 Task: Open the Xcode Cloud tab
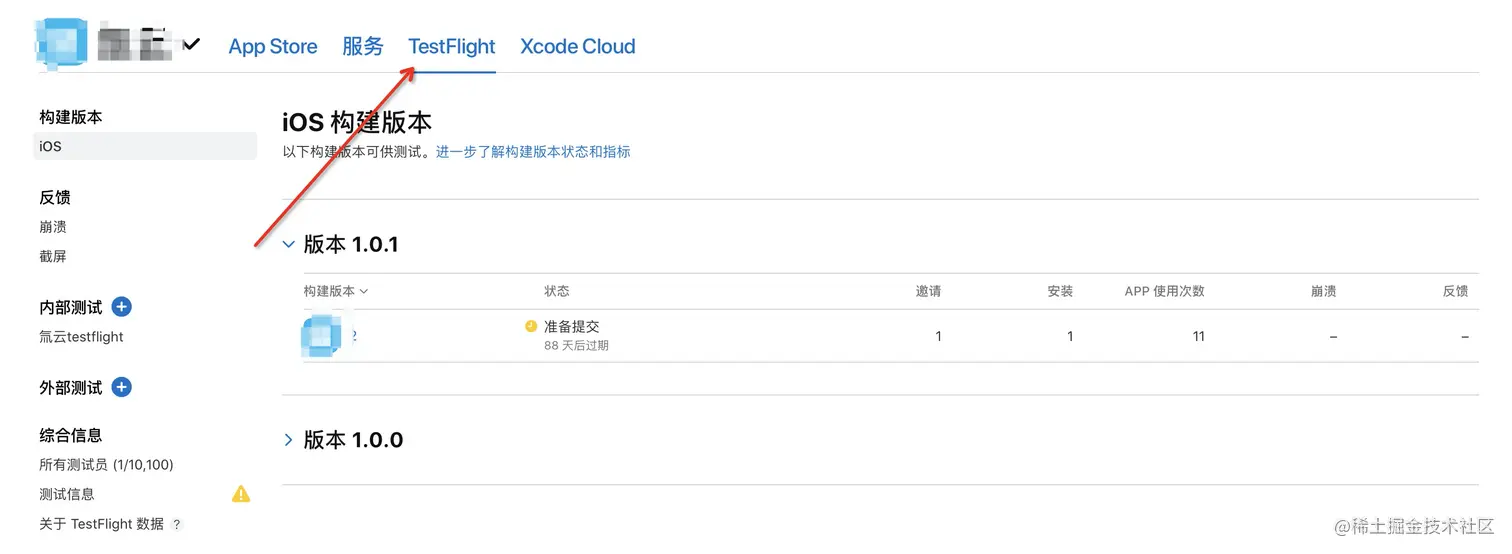(577, 47)
